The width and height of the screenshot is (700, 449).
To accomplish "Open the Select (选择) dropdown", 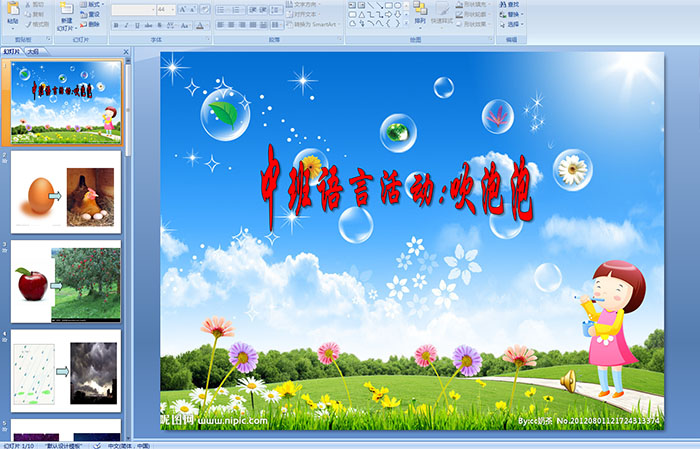I will [x=512, y=24].
